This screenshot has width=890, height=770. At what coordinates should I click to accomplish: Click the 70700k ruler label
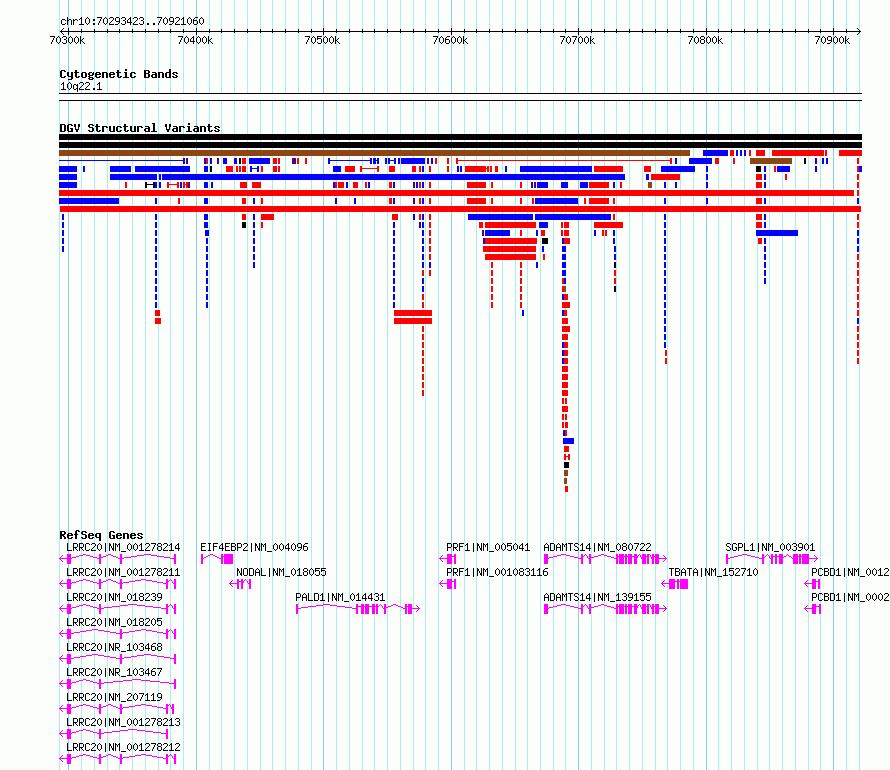(577, 40)
